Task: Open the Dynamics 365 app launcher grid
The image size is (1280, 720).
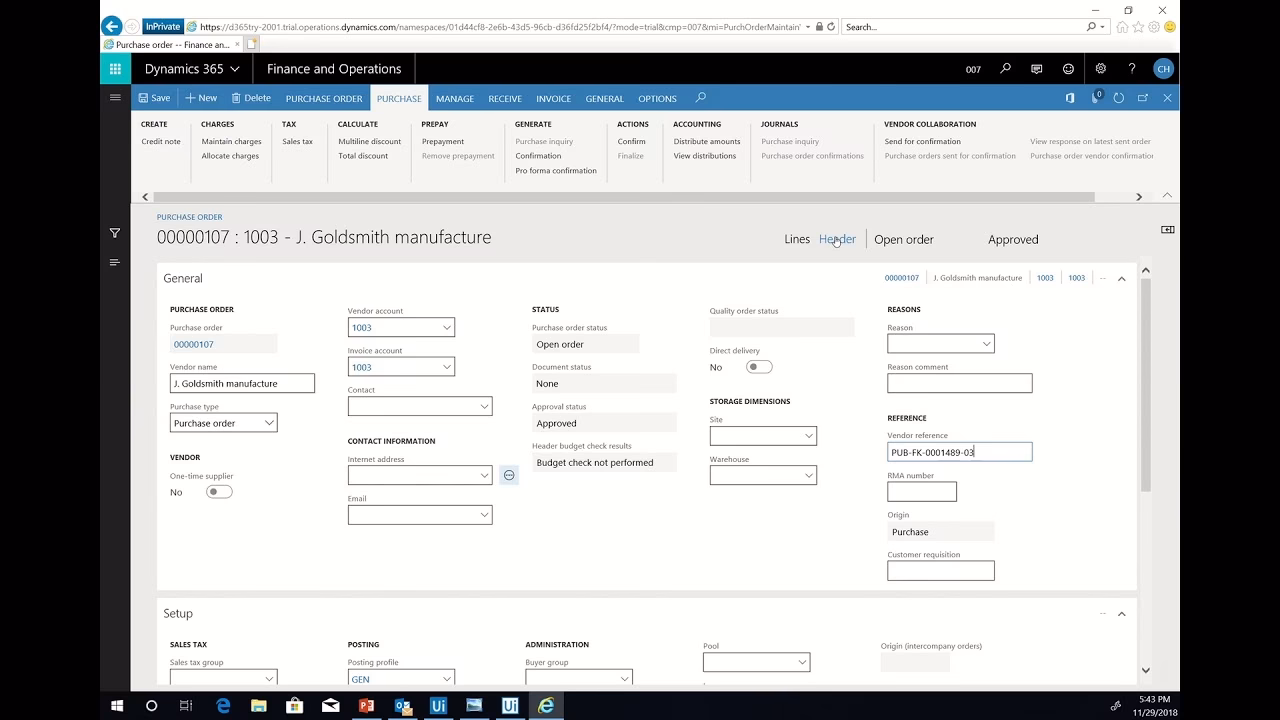Action: 114,69
